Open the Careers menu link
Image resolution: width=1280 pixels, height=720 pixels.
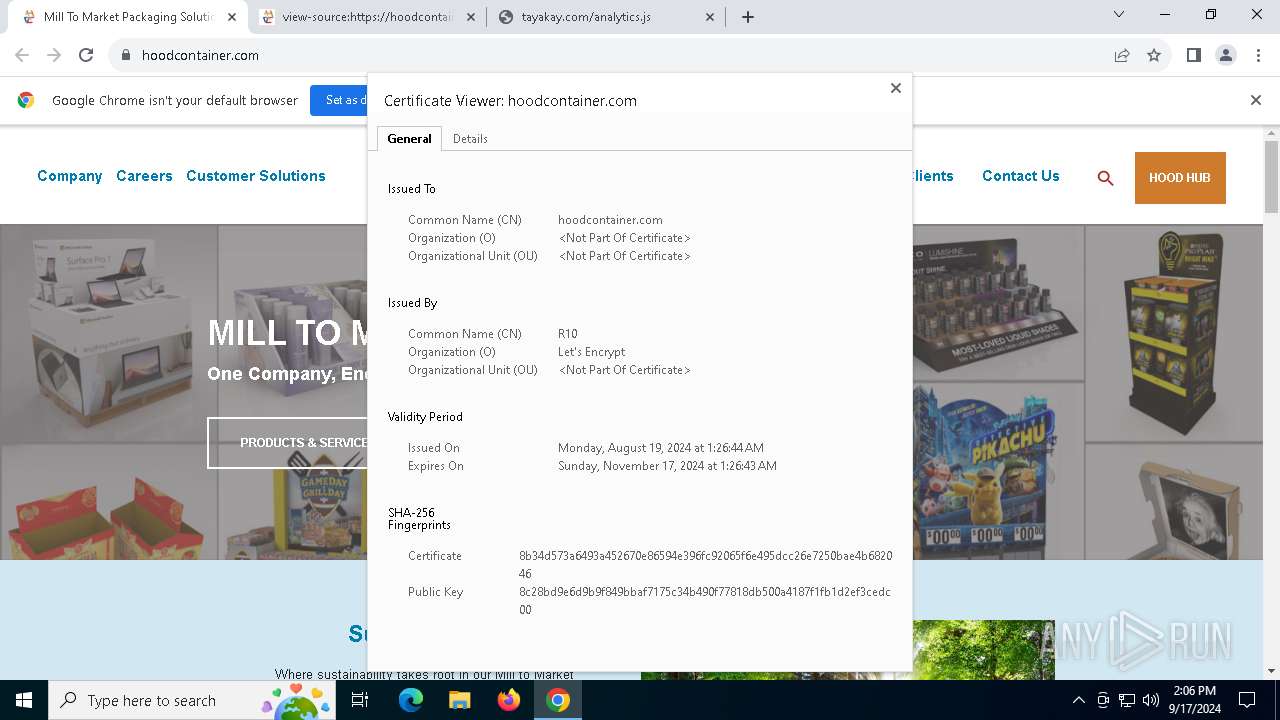point(144,176)
